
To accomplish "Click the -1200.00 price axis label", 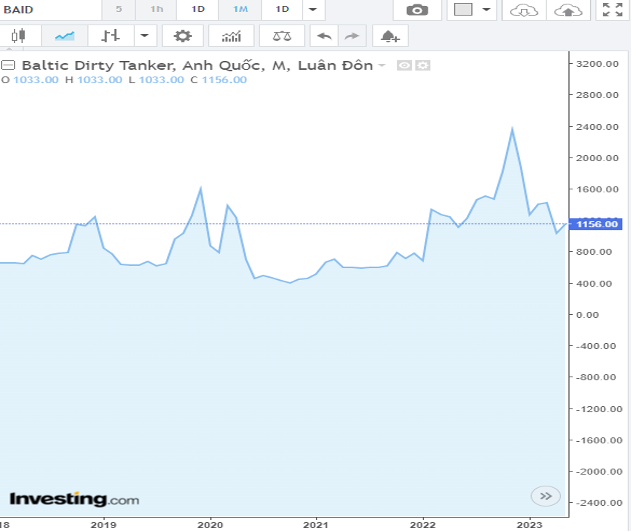I will [x=599, y=409].
